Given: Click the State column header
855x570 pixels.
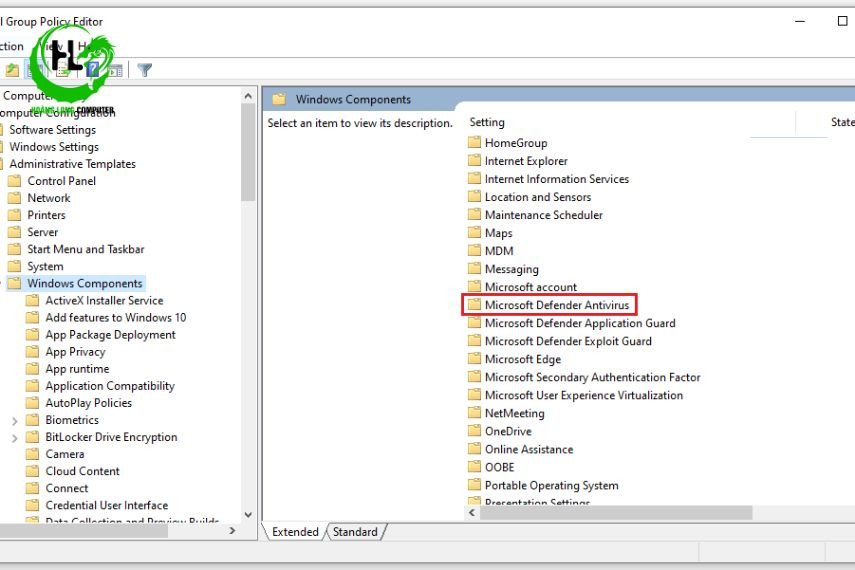Looking at the screenshot, I should click(x=842, y=122).
